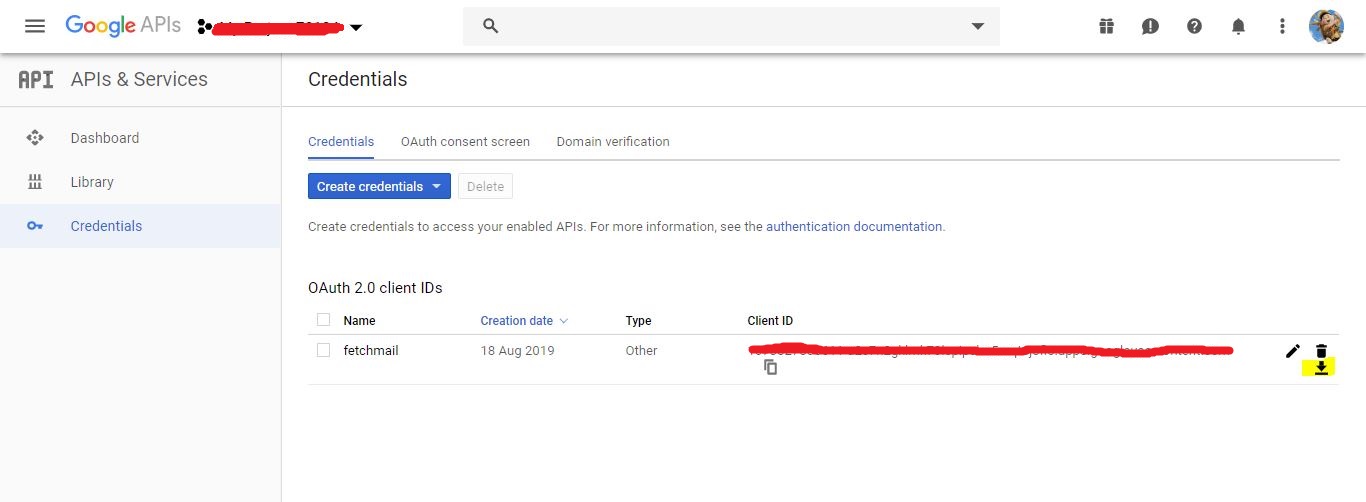
Task: Click the search magnifier icon
Action: pyautogui.click(x=490, y=26)
